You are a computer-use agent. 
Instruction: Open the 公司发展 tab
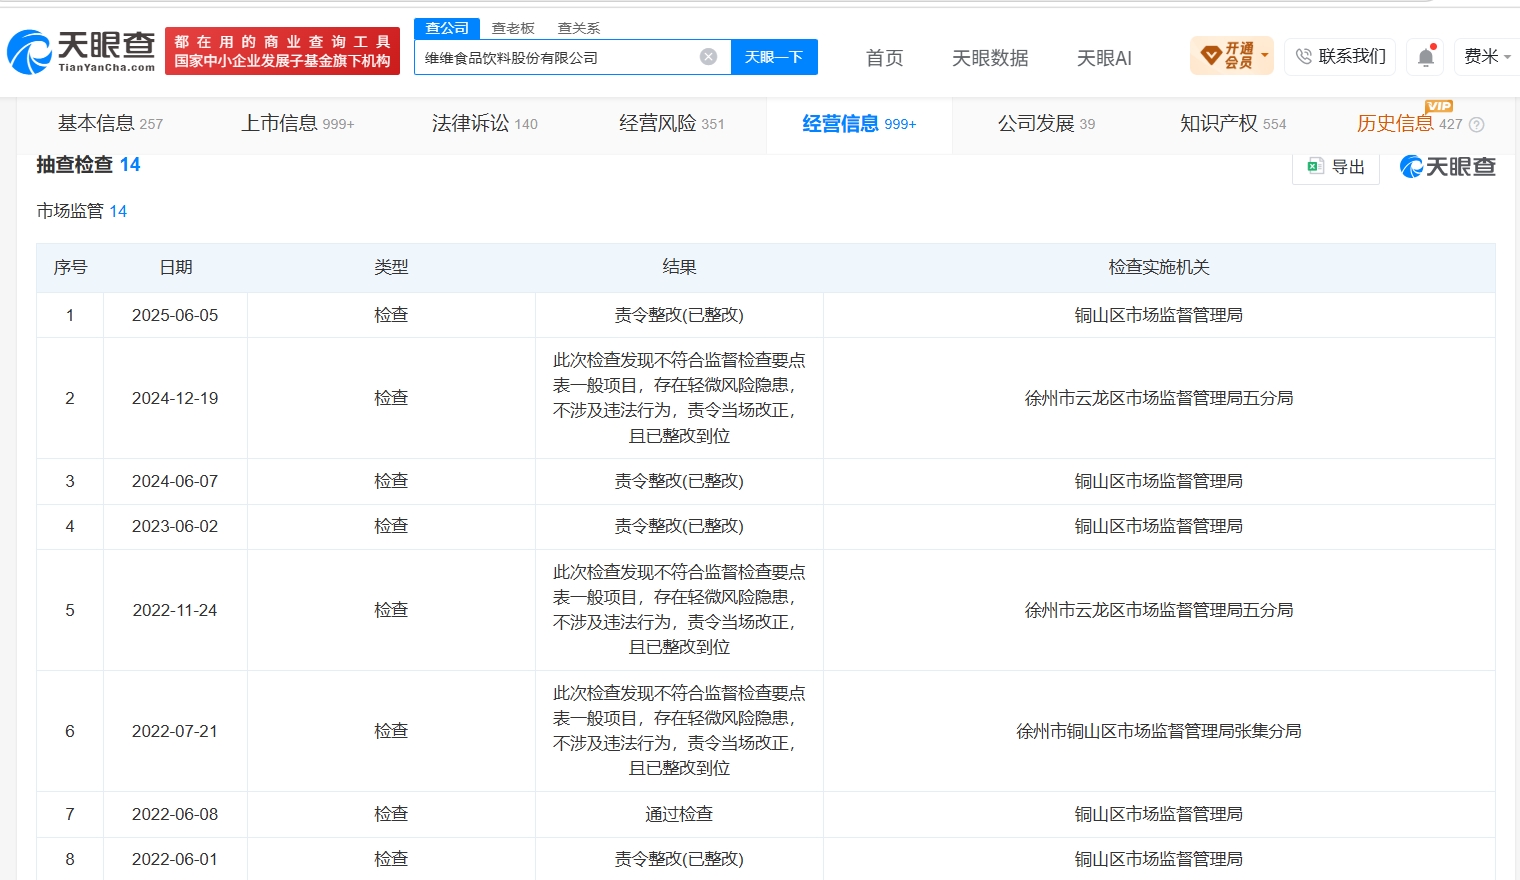pos(1046,124)
